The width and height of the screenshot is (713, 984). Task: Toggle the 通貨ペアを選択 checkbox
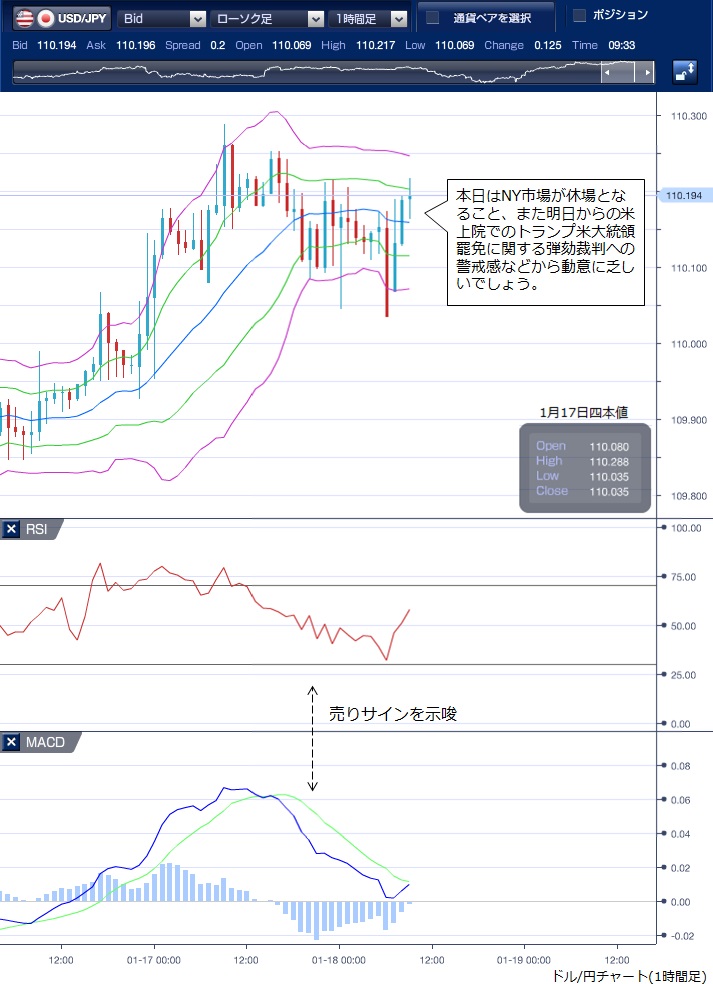tap(433, 18)
